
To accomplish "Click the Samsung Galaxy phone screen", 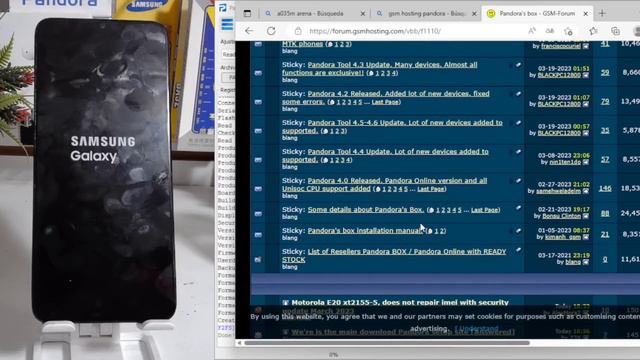I will pyautogui.click(x=103, y=169).
